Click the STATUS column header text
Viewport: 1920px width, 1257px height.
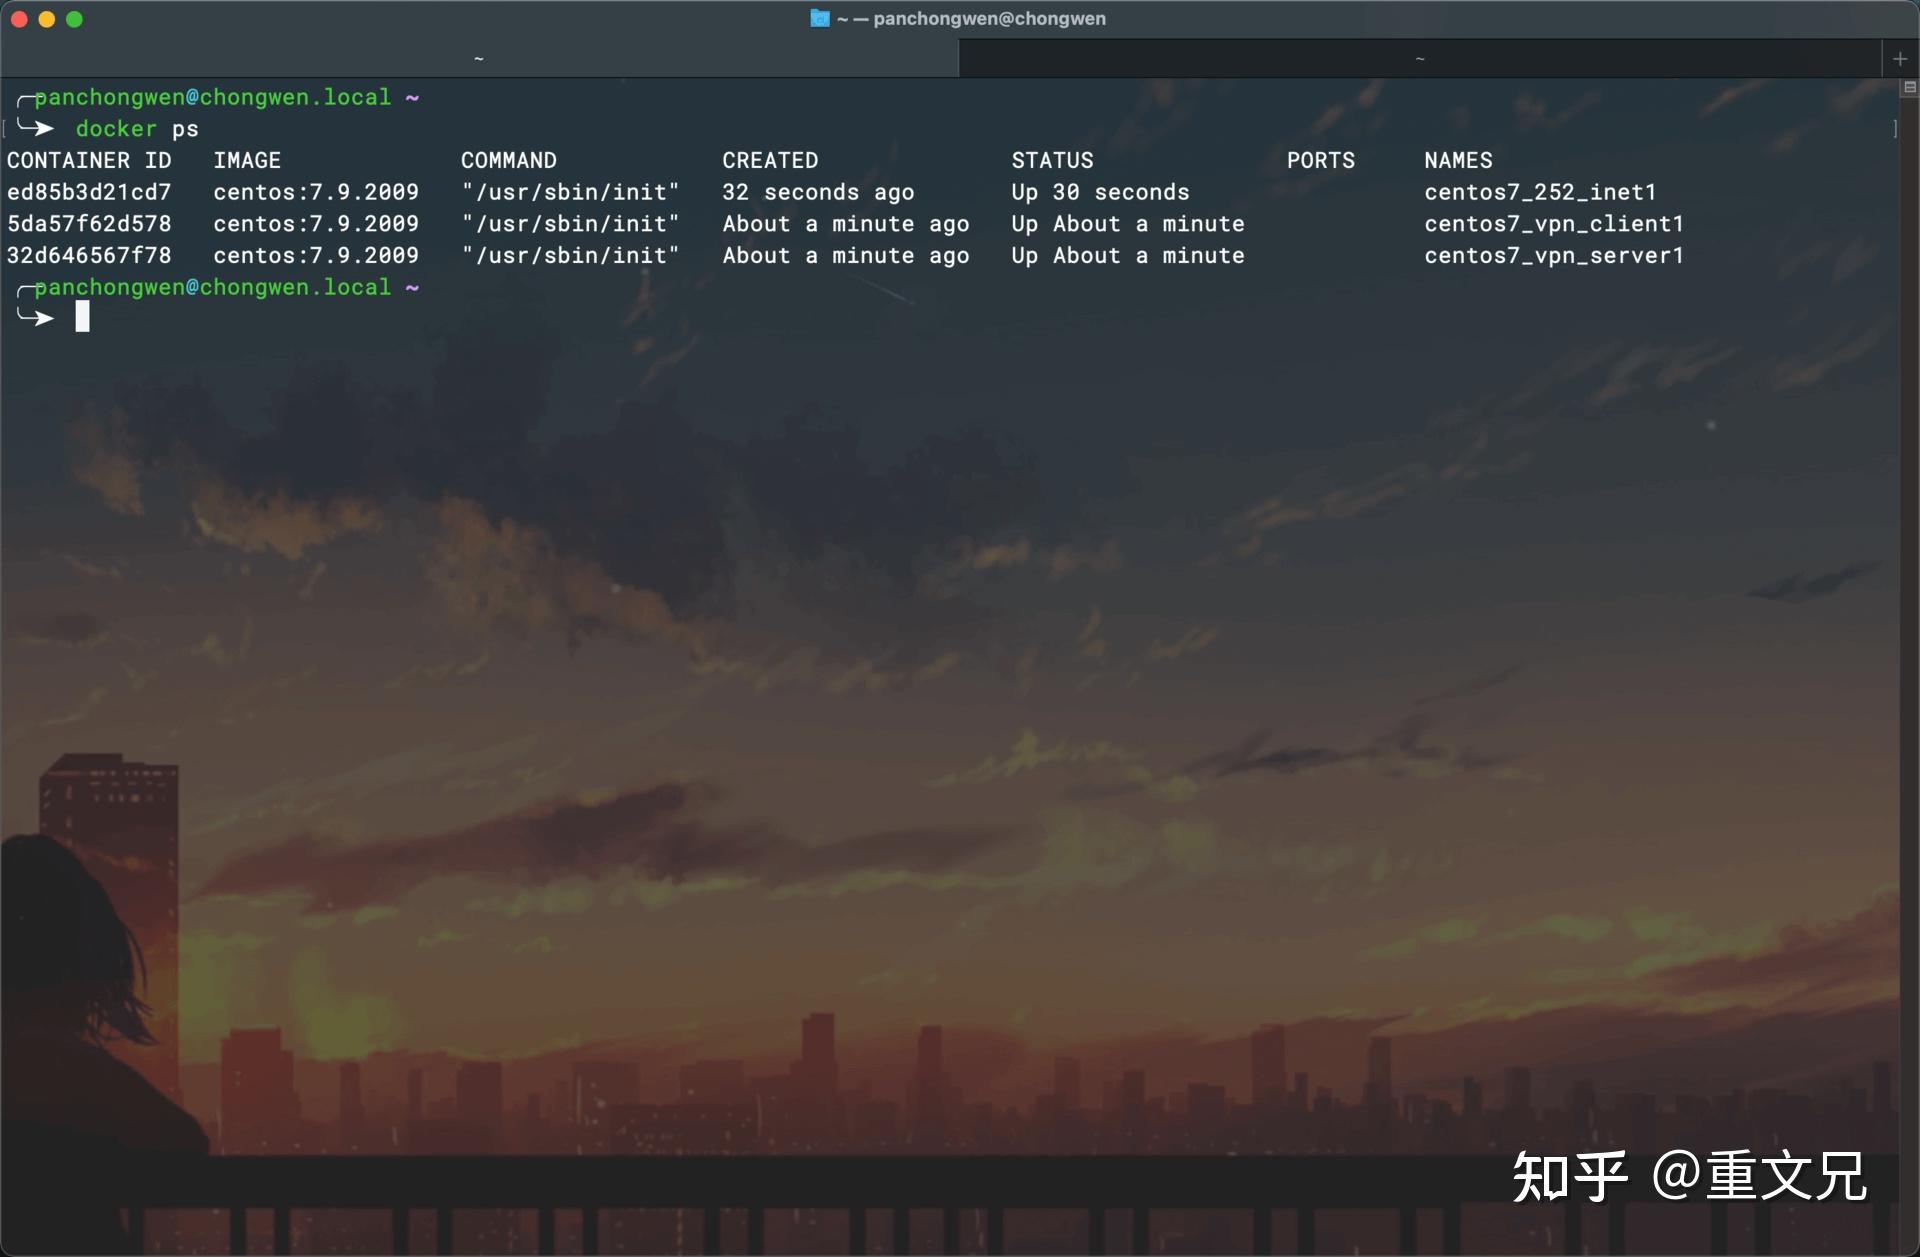pos(1052,160)
